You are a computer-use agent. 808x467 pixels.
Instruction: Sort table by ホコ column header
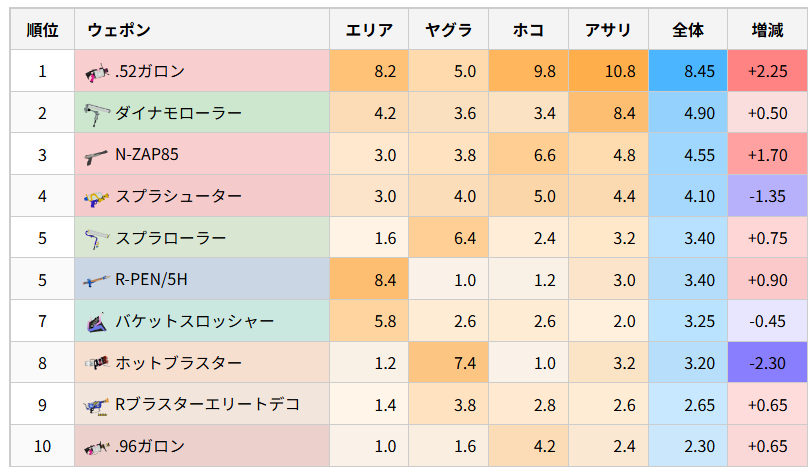pos(528,30)
